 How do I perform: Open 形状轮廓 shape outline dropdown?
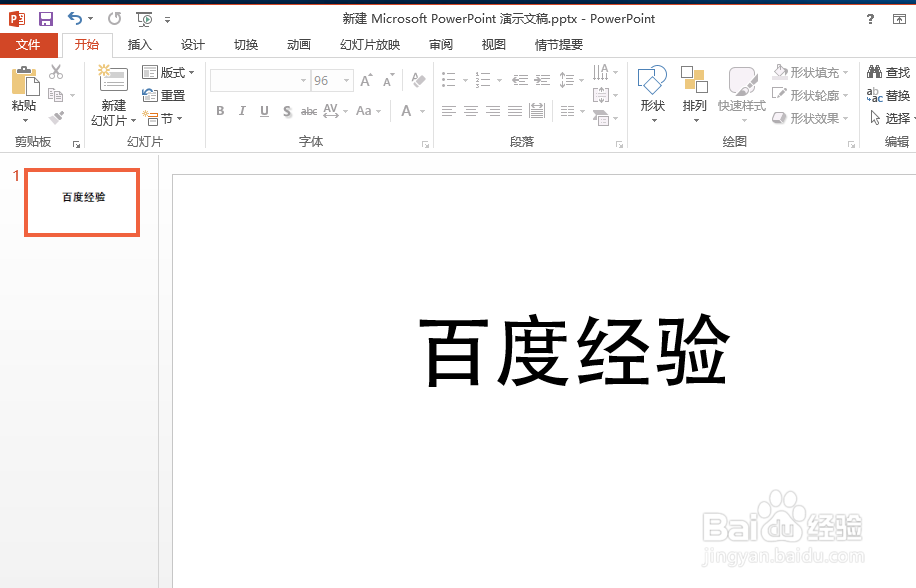pos(810,95)
